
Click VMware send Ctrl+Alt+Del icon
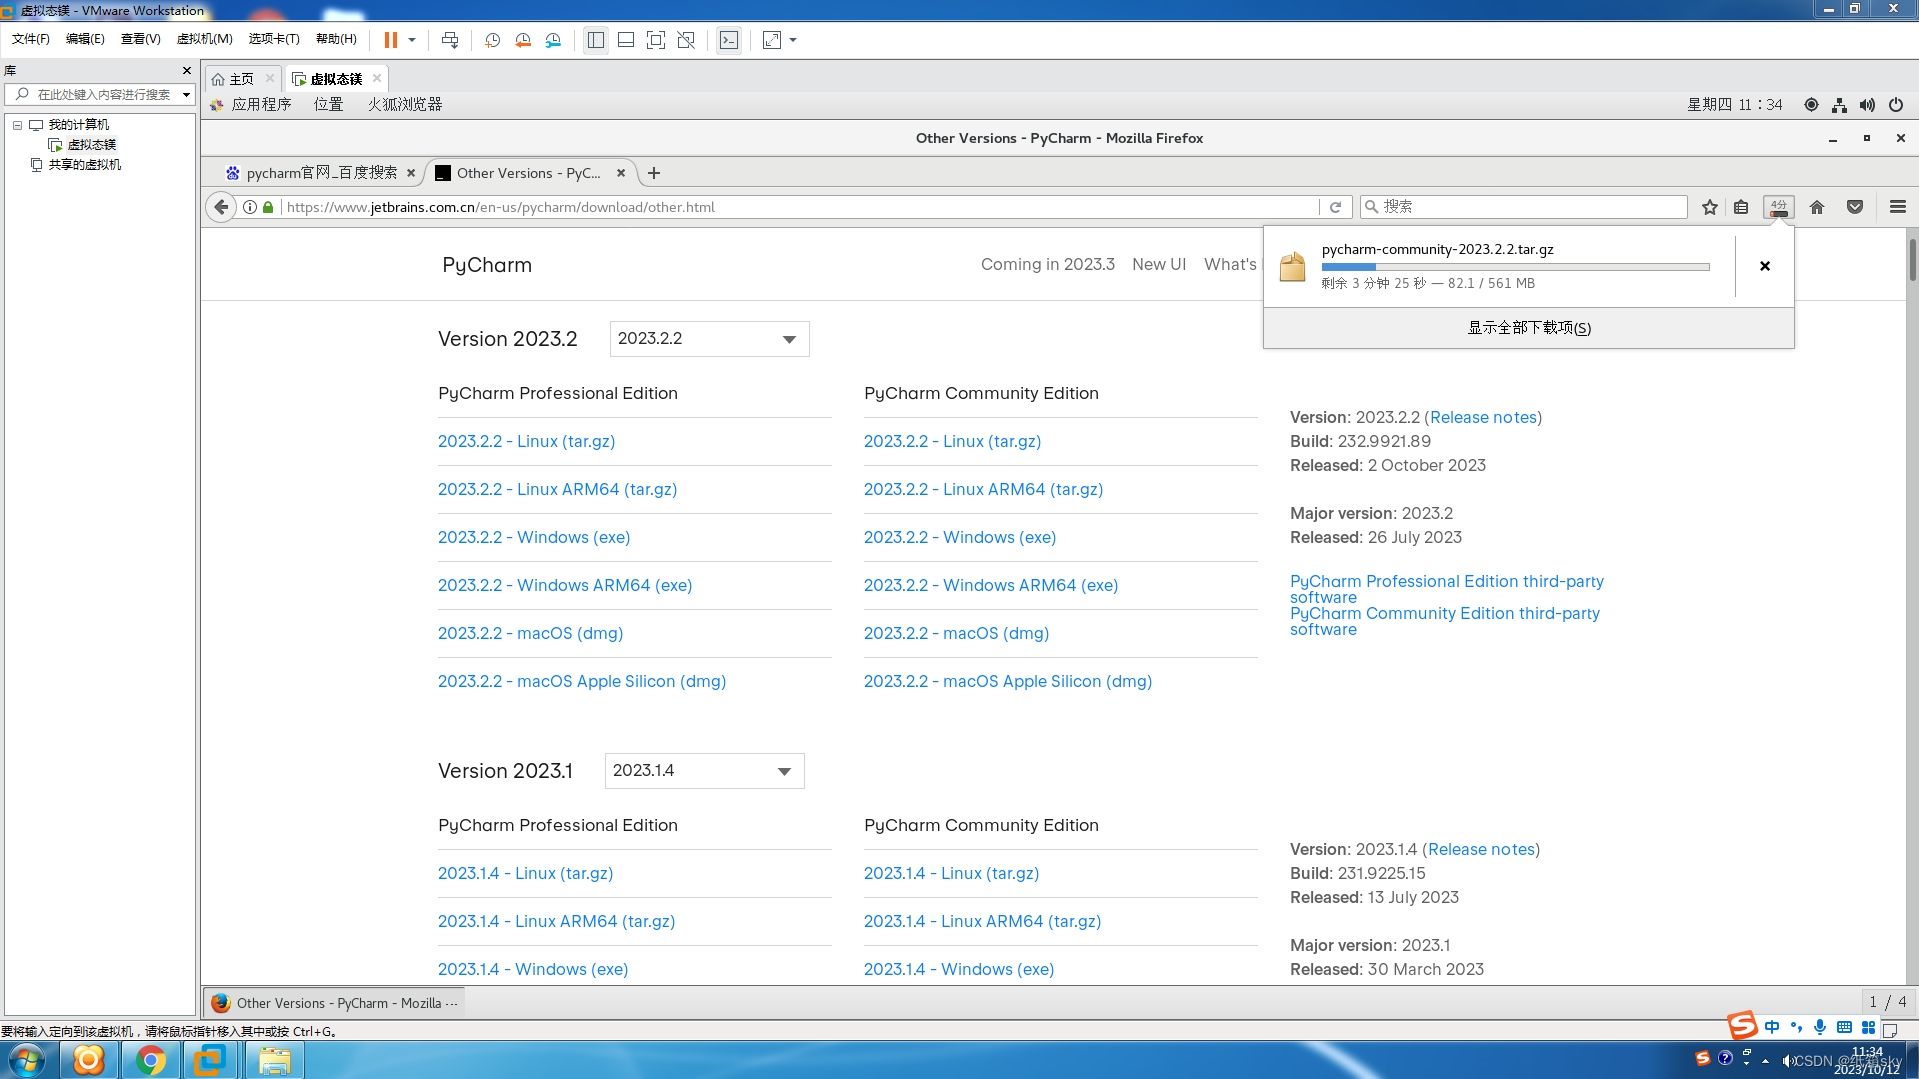click(x=450, y=40)
